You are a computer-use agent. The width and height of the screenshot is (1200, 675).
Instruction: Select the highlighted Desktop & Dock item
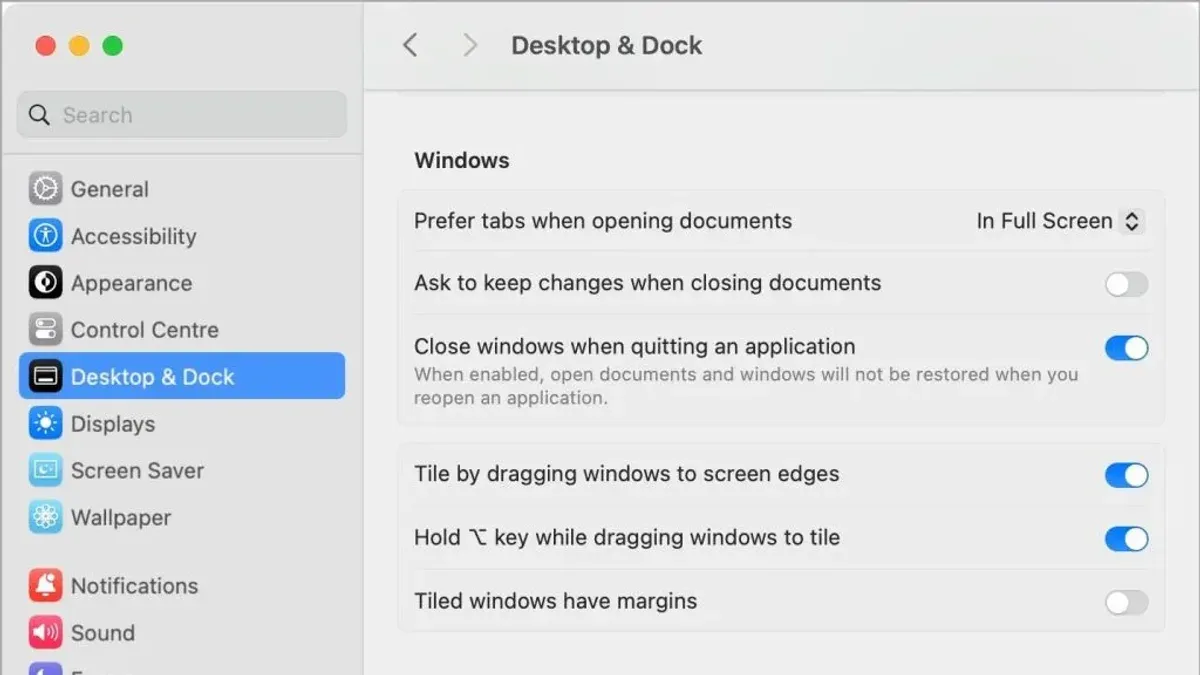(x=182, y=376)
